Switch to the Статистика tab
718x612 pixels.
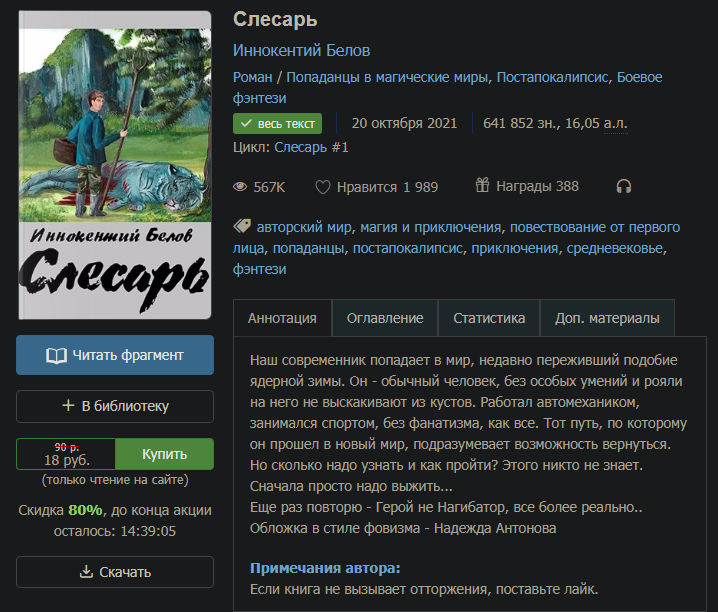click(489, 318)
